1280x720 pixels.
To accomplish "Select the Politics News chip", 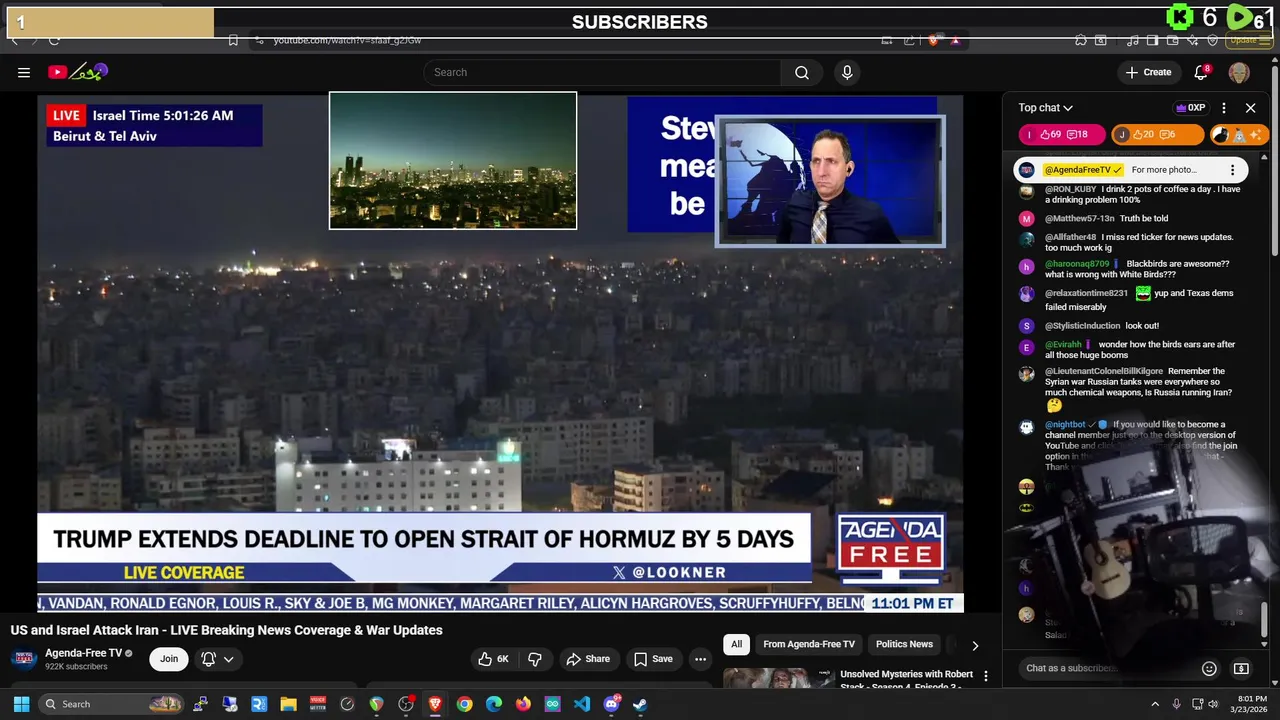I will 904,645.
